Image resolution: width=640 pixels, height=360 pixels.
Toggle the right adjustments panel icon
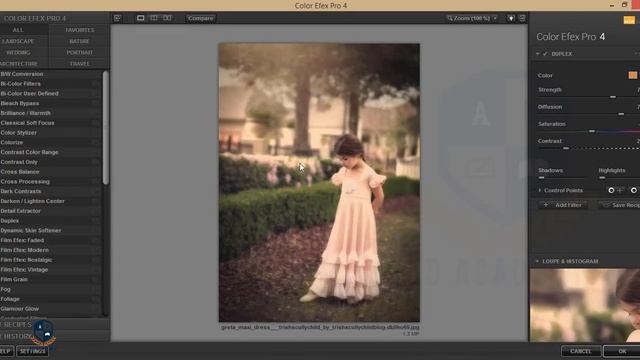click(x=522, y=18)
